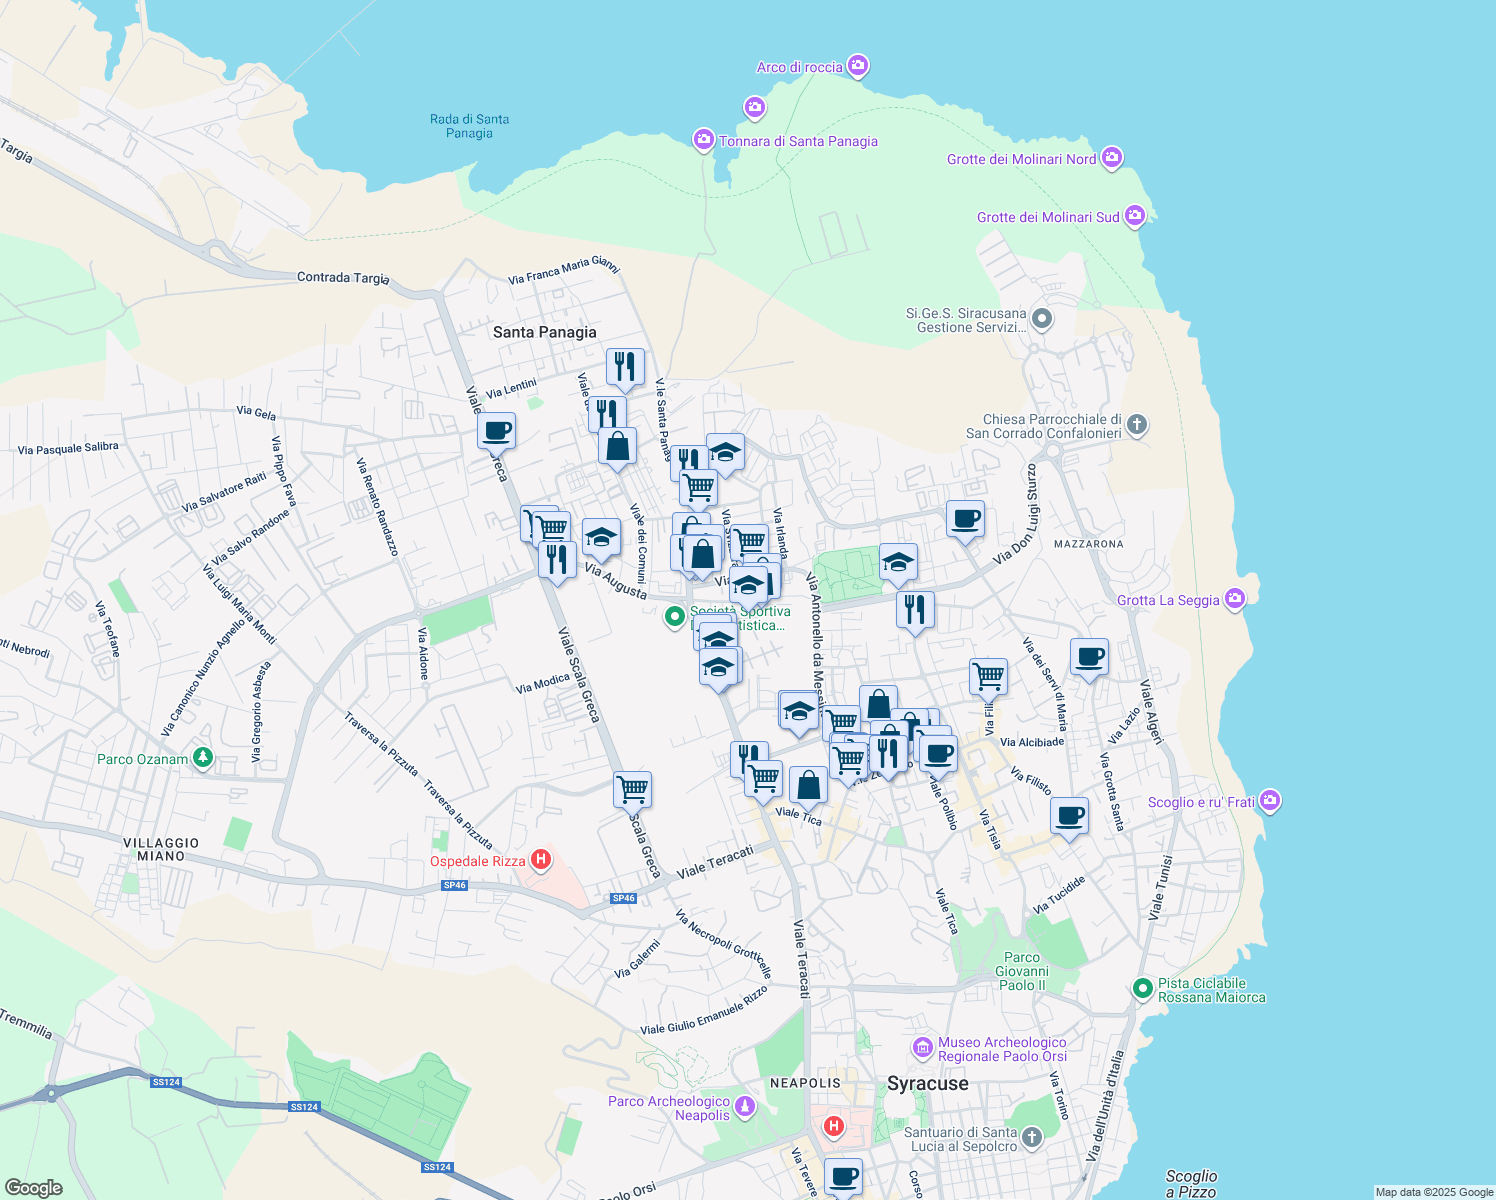The height and width of the screenshot is (1200, 1496).
Task: Click the Tonnara di Santa Panagia photo marker
Action: [703, 140]
